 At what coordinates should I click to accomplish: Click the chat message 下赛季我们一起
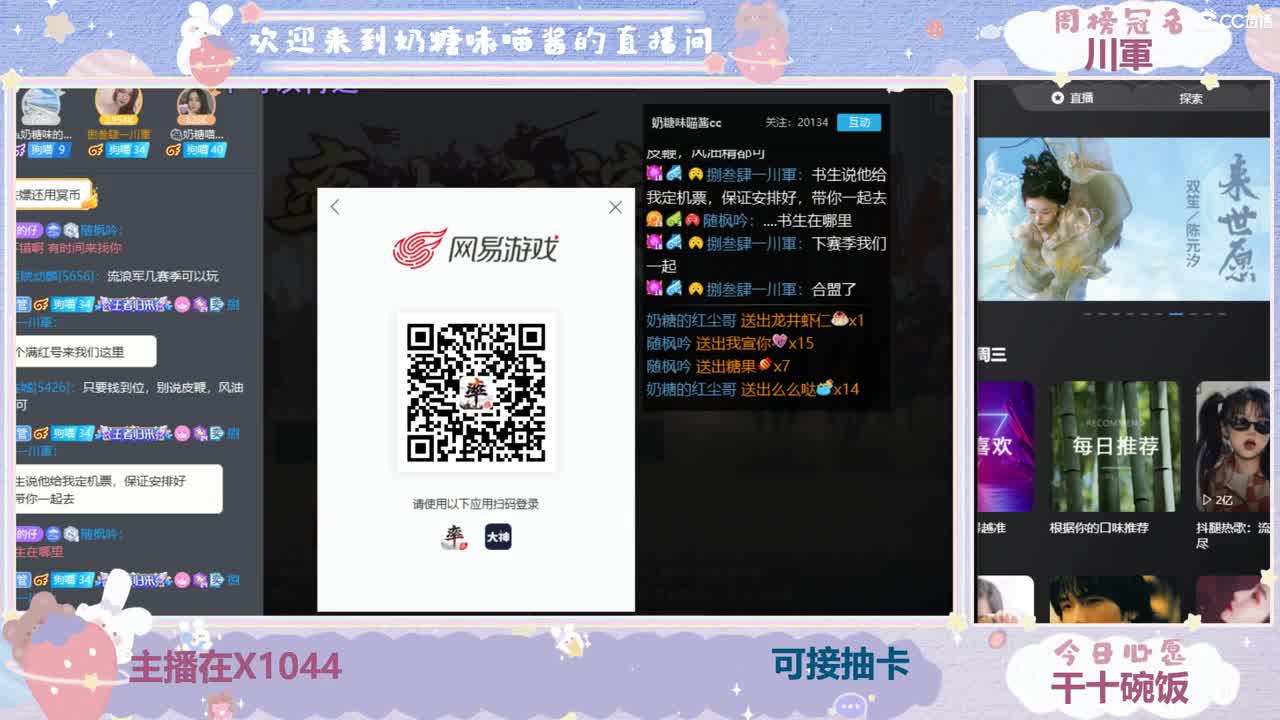coord(766,255)
